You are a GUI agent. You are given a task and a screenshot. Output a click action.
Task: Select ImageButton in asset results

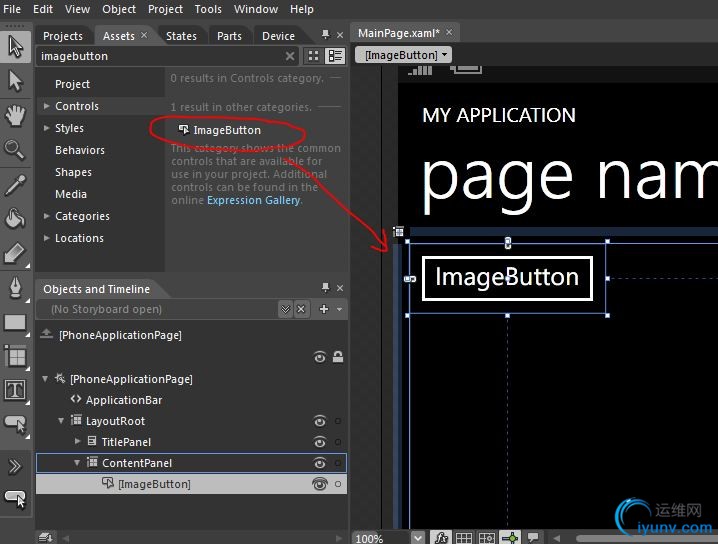point(226,130)
